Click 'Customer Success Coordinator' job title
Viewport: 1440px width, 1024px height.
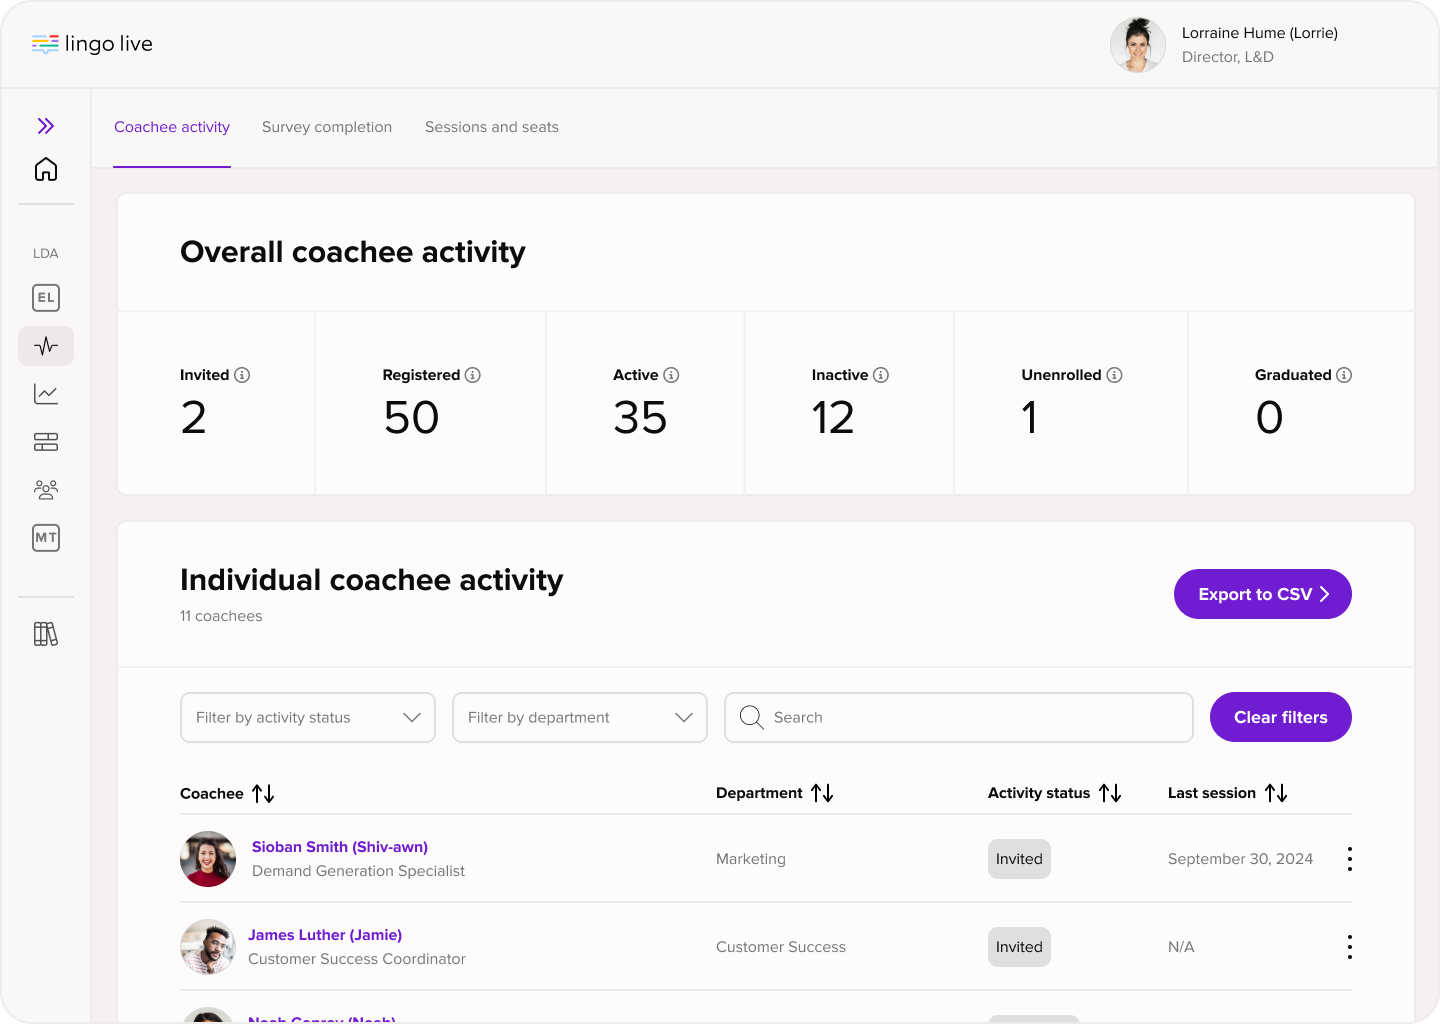point(357,959)
